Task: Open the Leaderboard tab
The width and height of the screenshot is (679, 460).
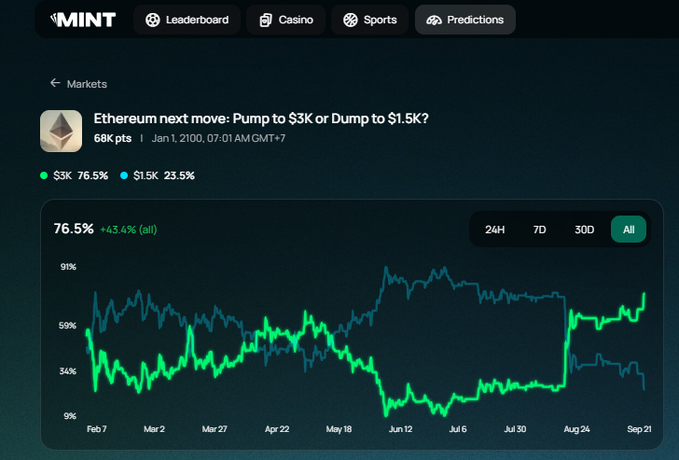Action: (x=187, y=20)
